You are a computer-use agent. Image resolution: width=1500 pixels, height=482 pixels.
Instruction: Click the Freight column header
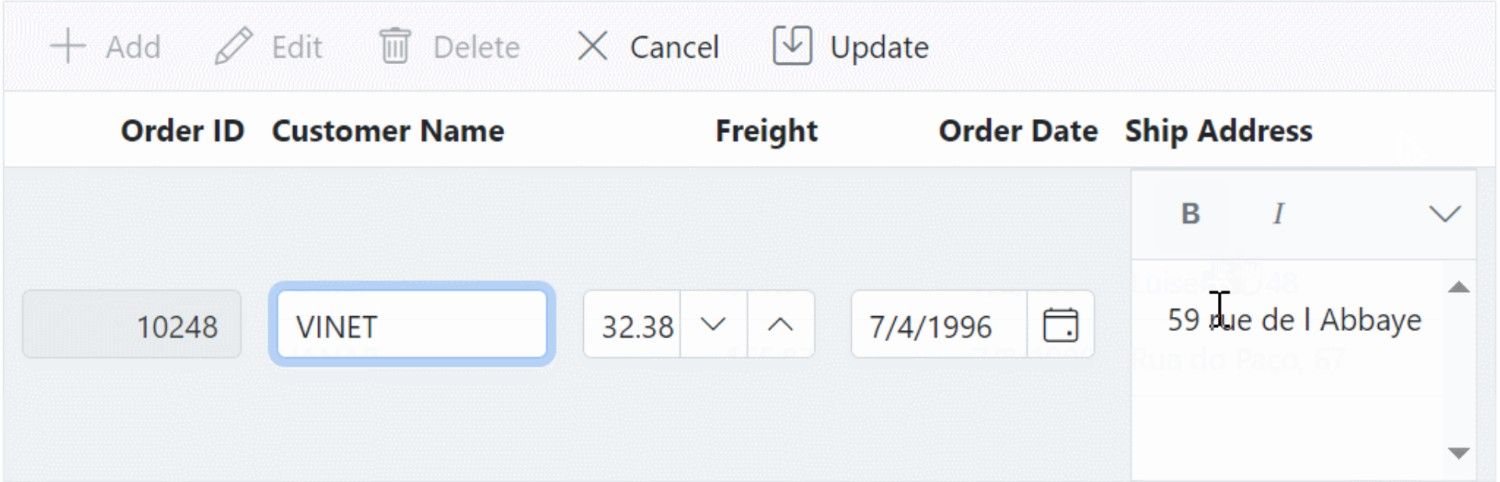pos(767,131)
